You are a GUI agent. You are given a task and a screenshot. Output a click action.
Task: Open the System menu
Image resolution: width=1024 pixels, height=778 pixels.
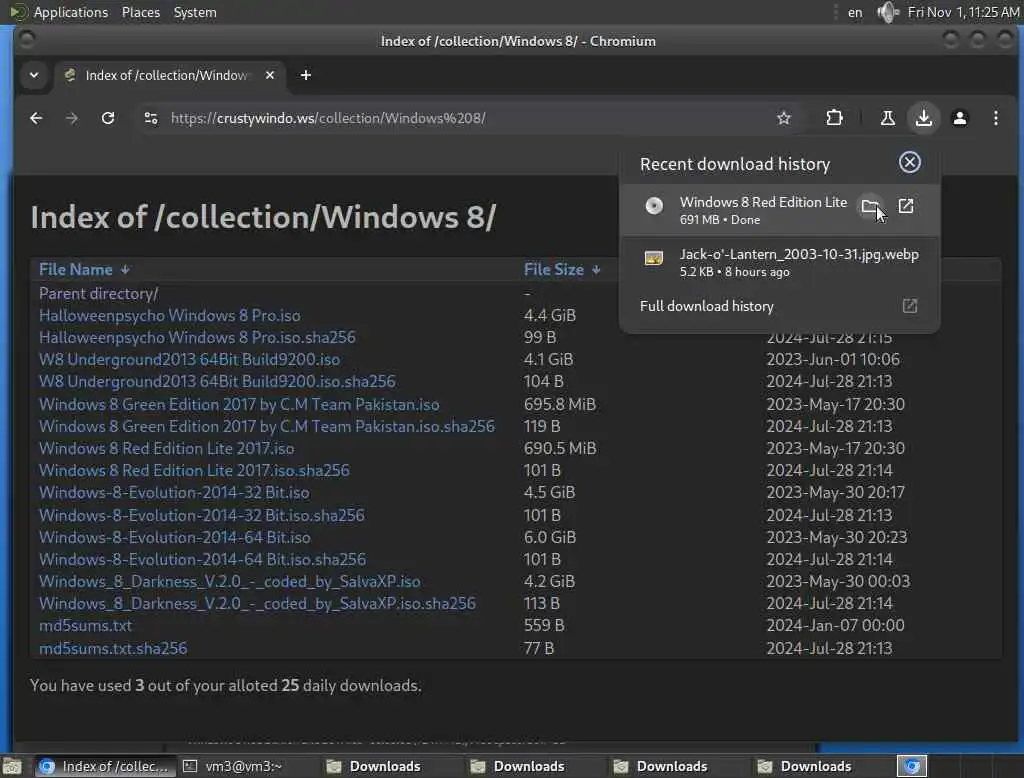[x=195, y=12]
